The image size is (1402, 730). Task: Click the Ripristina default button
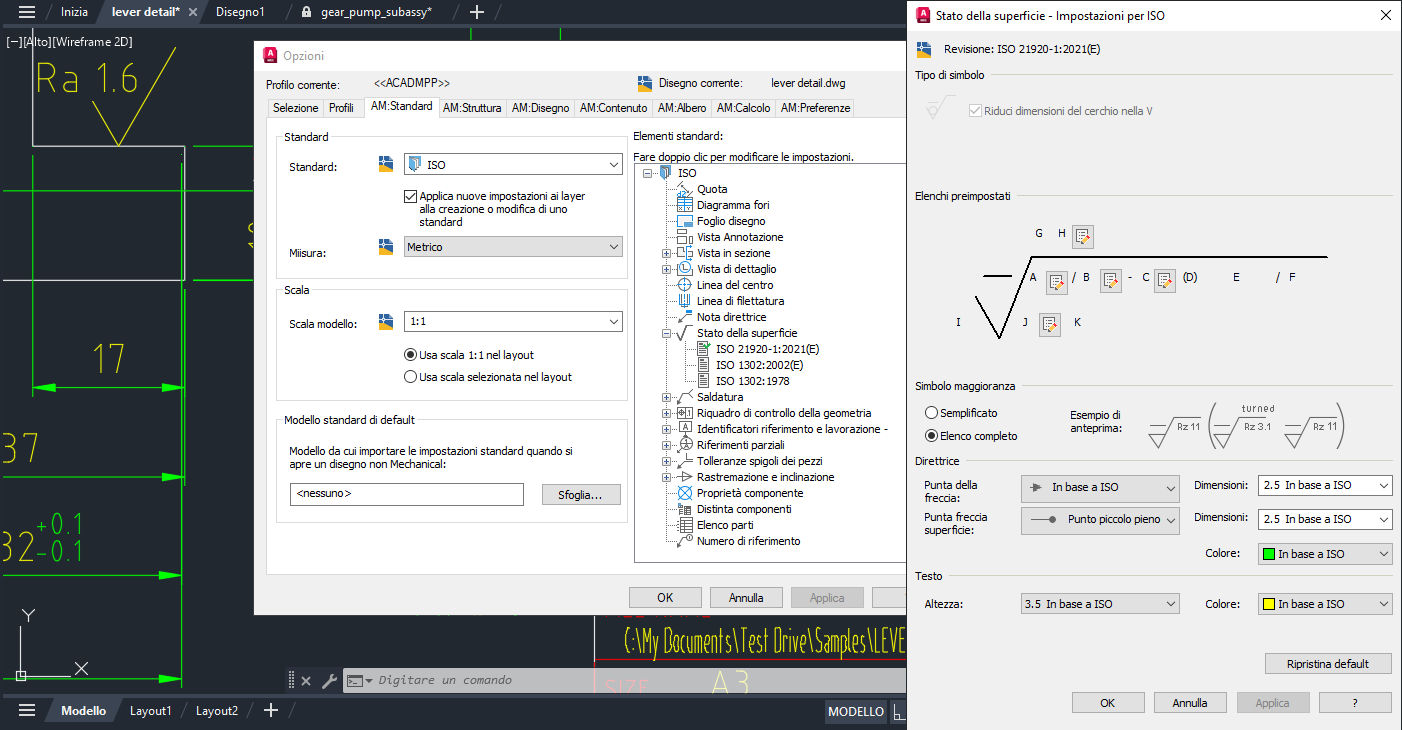pyautogui.click(x=1327, y=664)
